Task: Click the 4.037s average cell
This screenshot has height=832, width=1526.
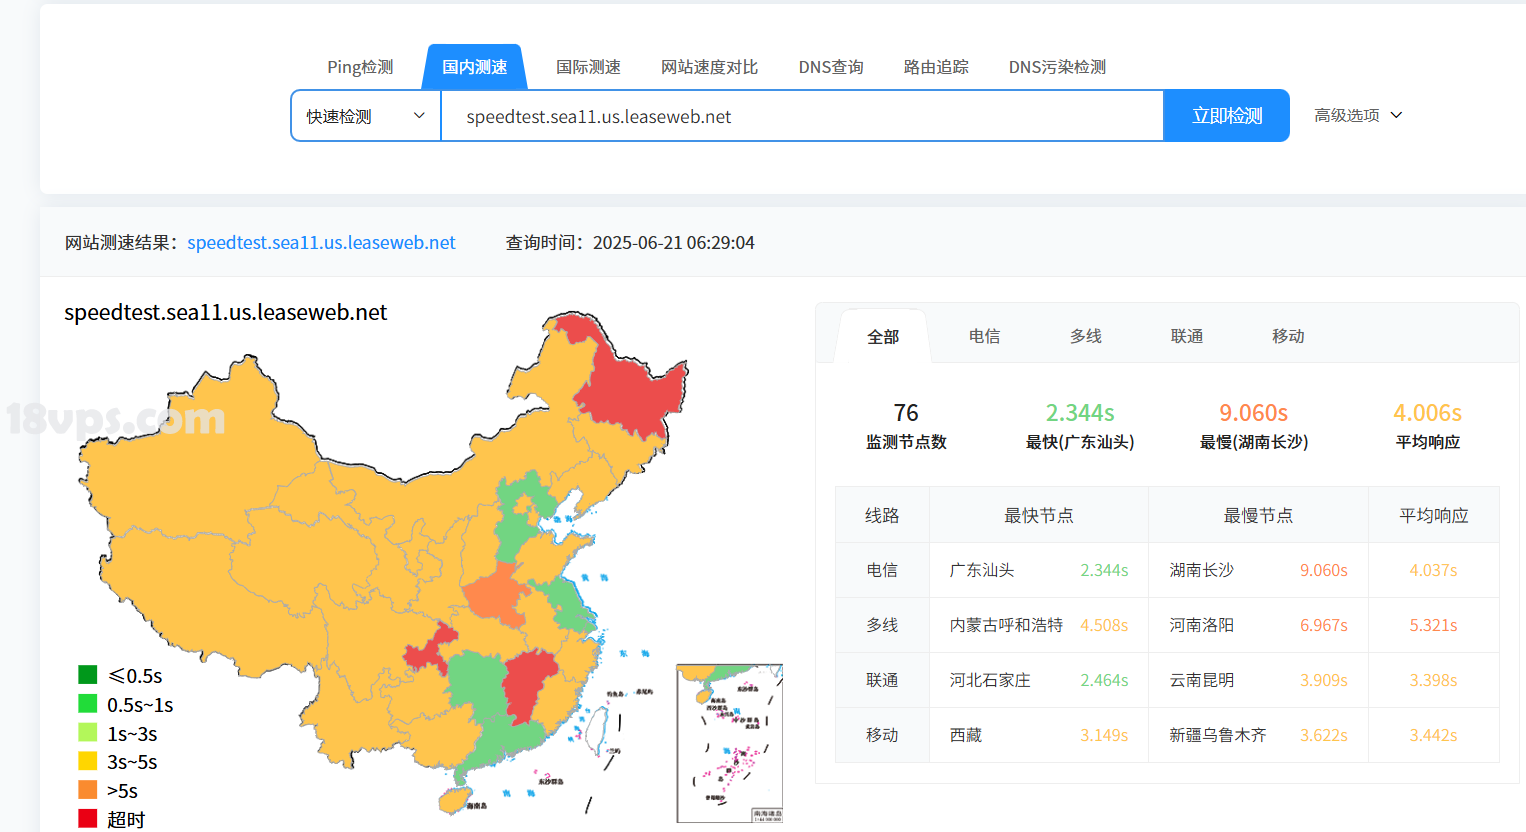Action: (1433, 570)
